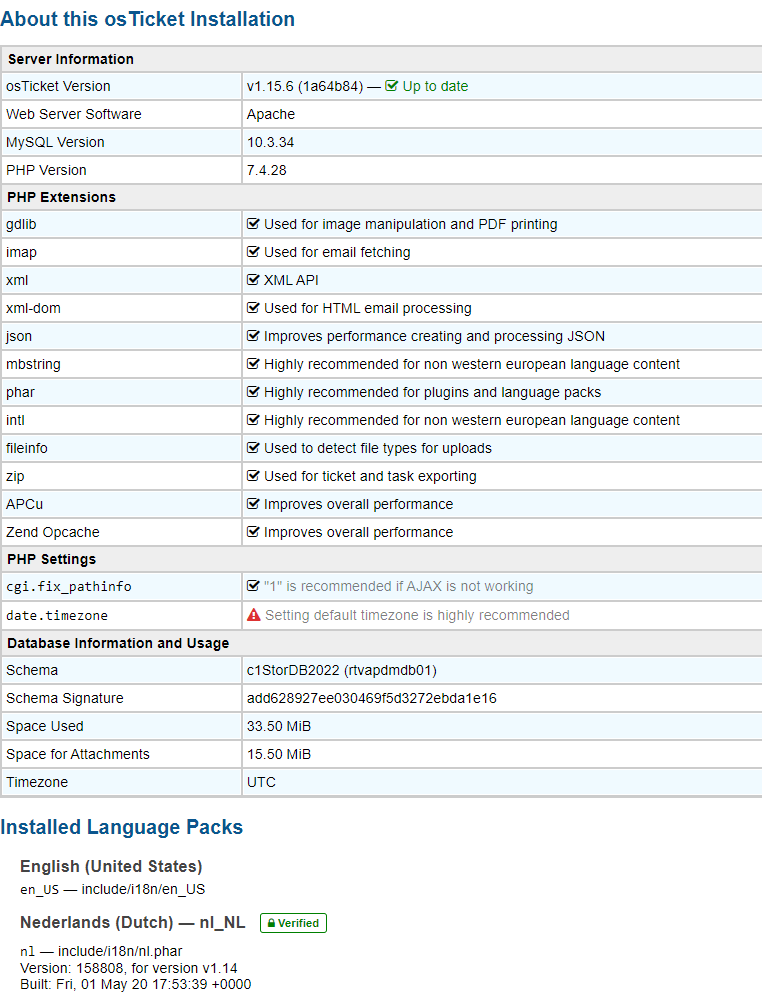Click the PHP Version label
The image size is (762, 998).
tap(46, 170)
